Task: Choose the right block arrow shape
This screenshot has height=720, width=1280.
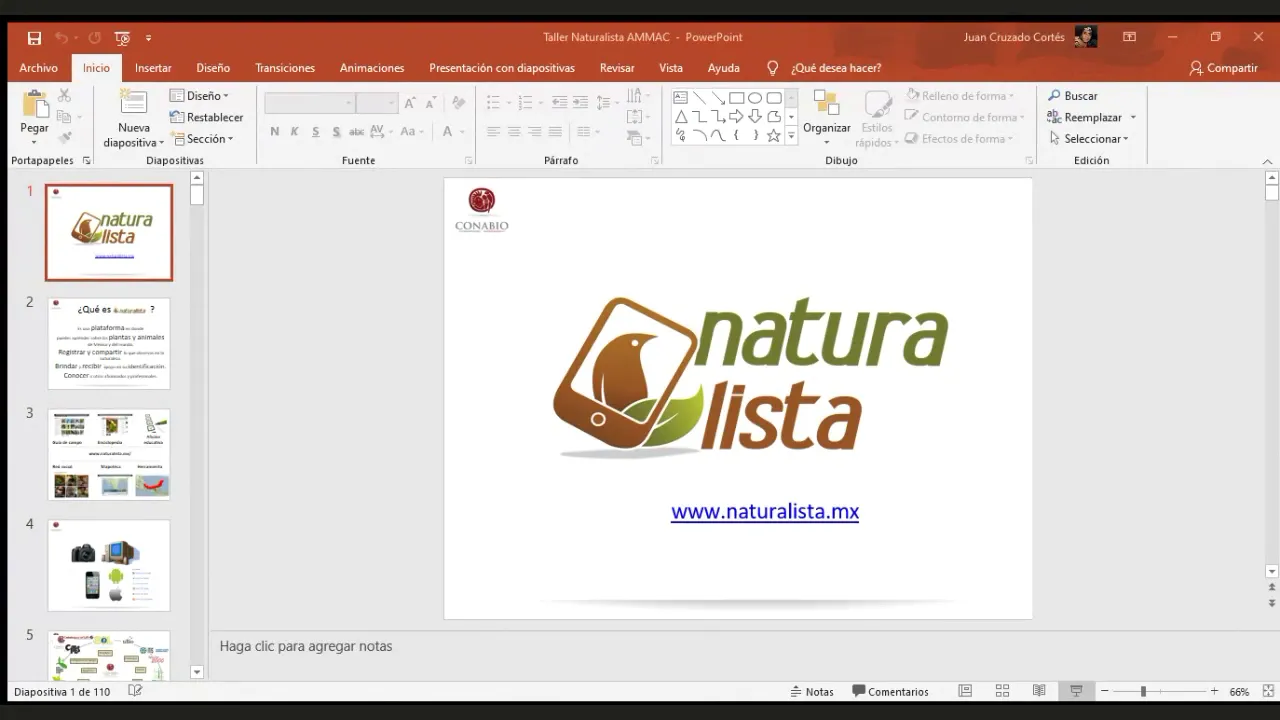Action: tap(736, 117)
